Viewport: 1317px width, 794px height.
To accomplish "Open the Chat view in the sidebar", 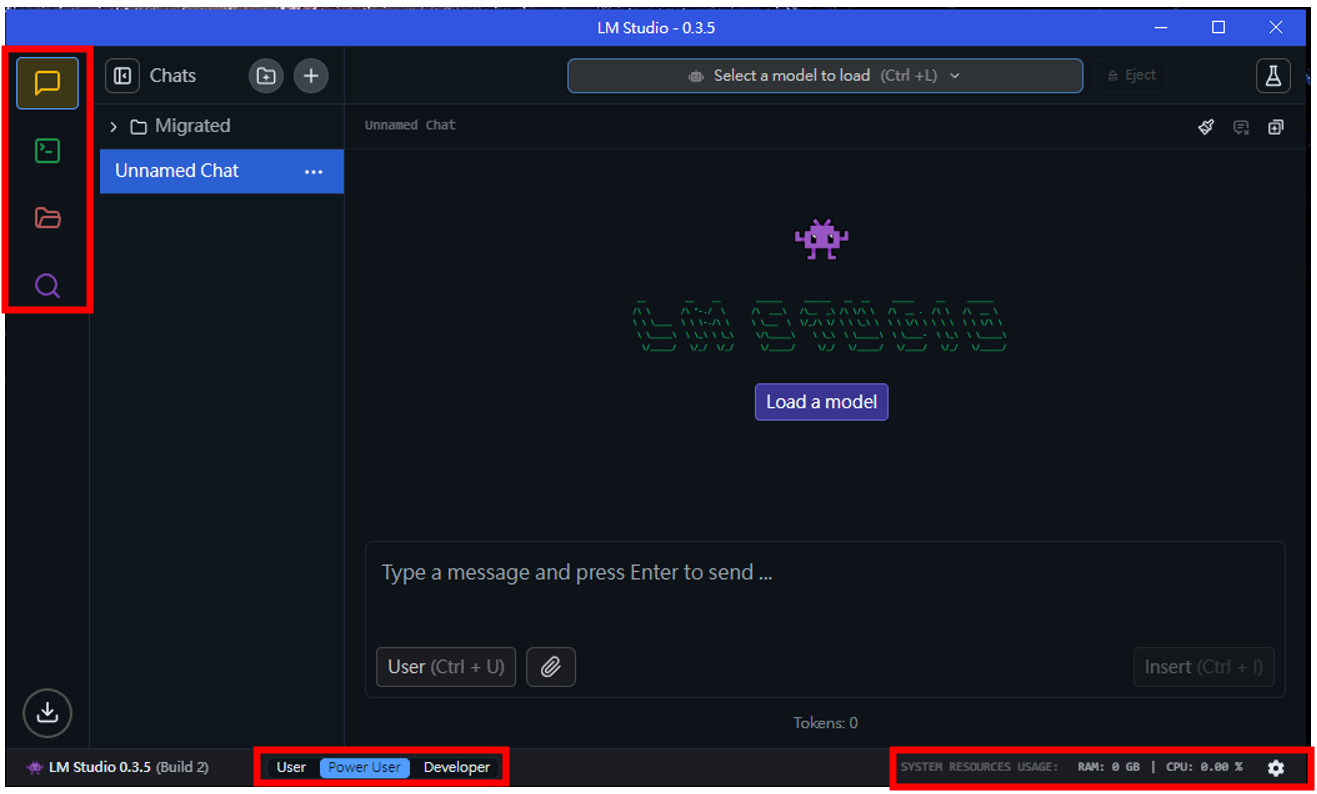I will click(47, 83).
